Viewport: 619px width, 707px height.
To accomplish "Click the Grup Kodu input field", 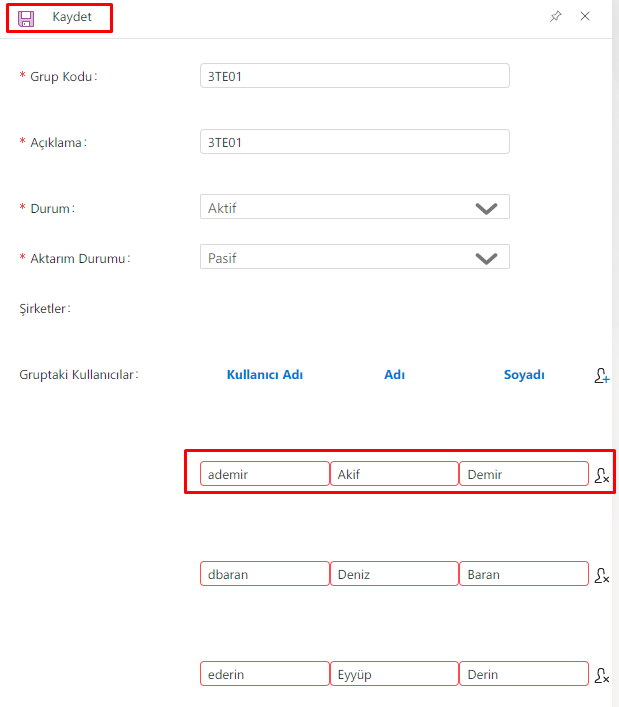I will [354, 76].
